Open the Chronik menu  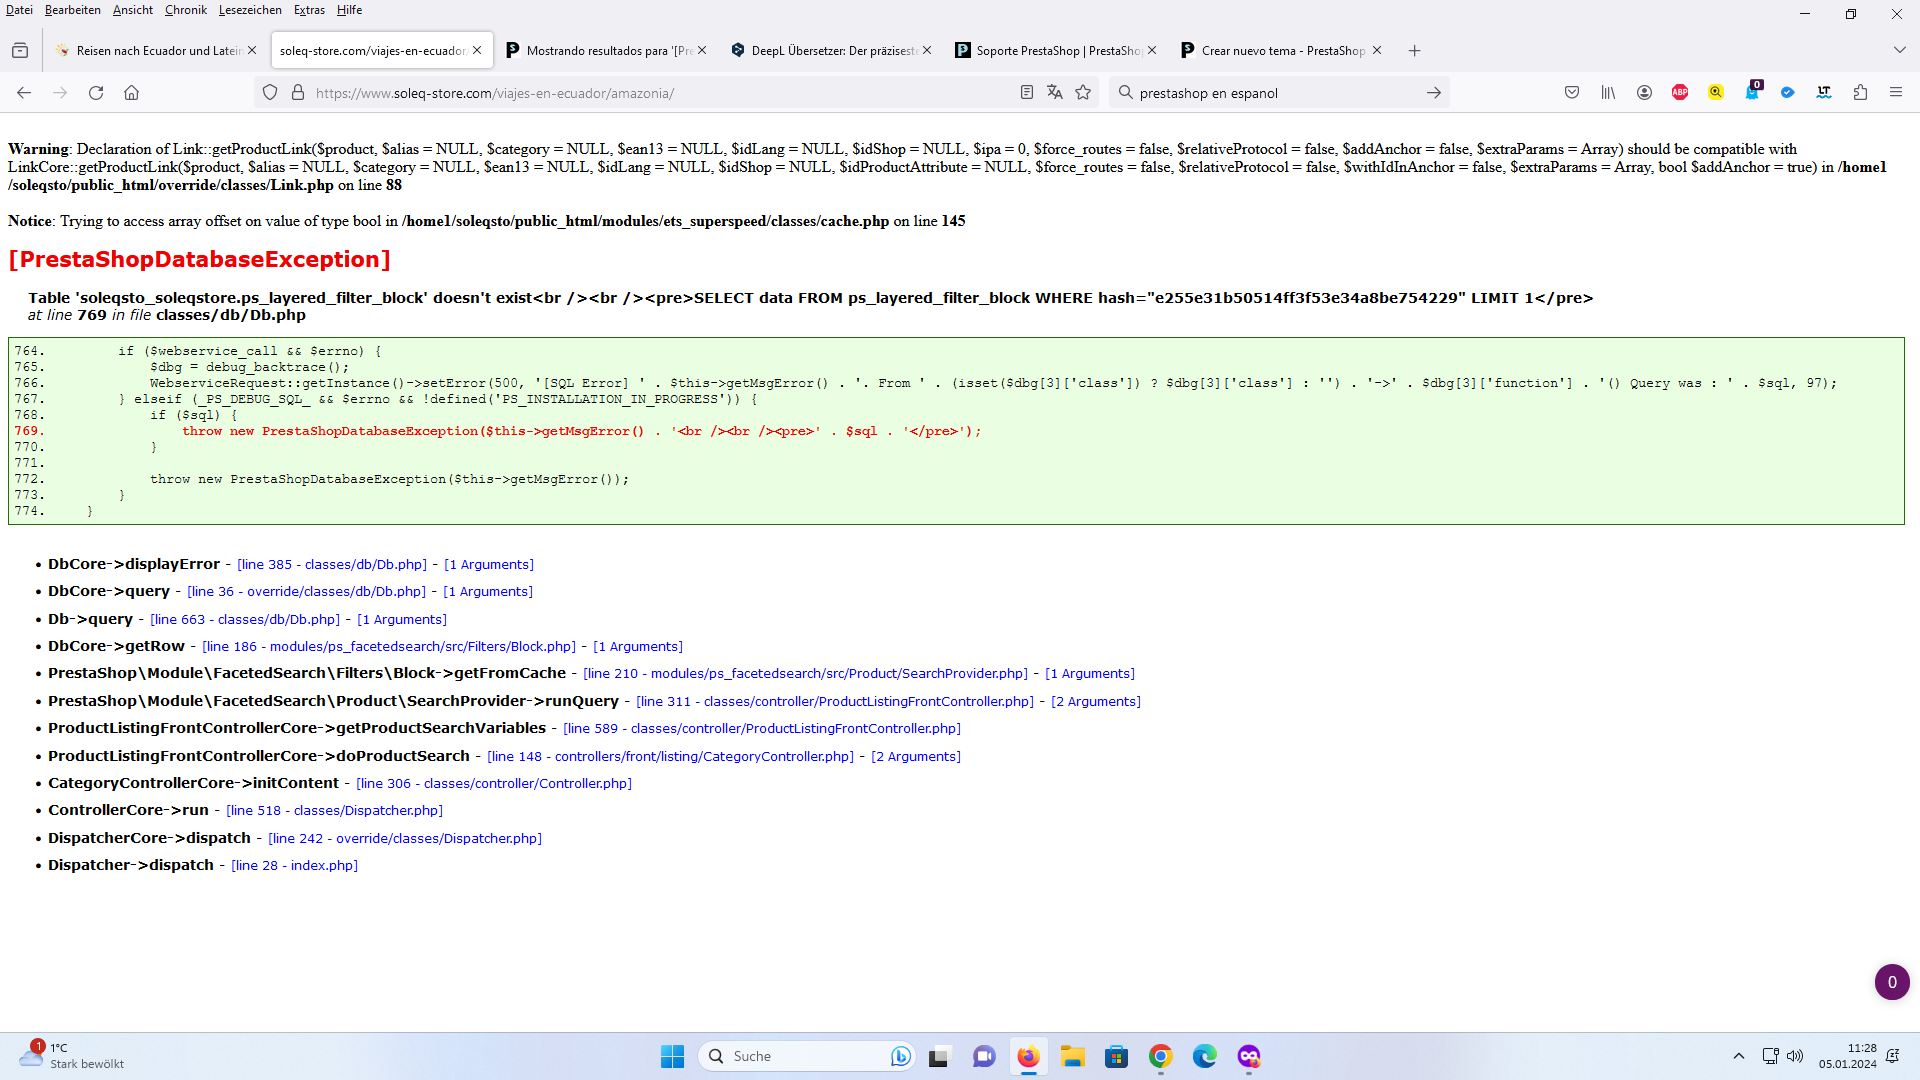click(x=185, y=10)
